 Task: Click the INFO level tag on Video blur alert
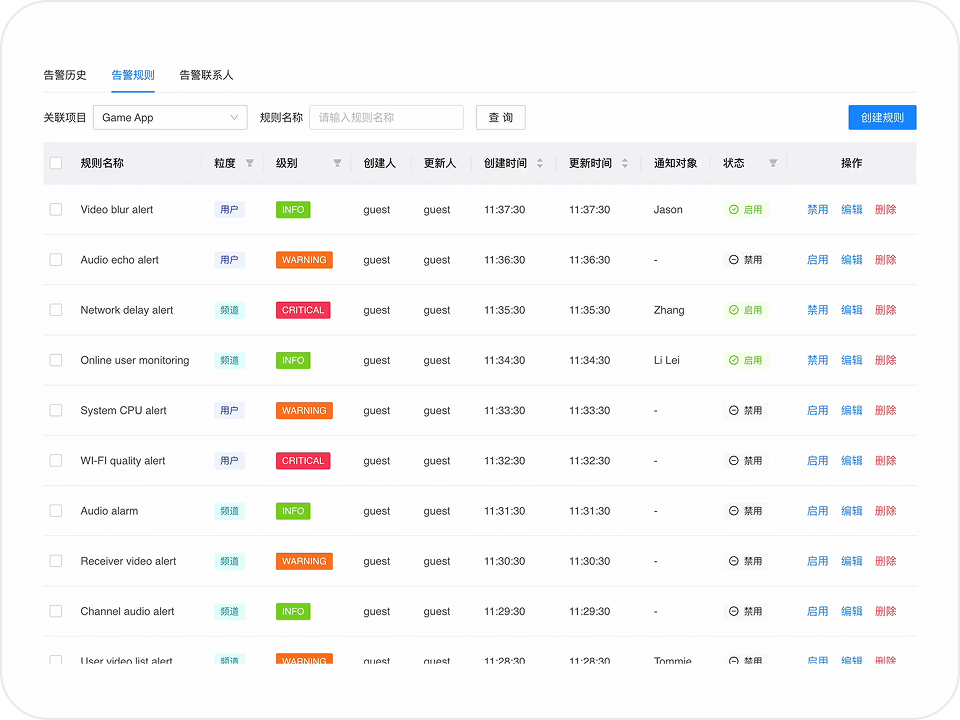(x=293, y=209)
